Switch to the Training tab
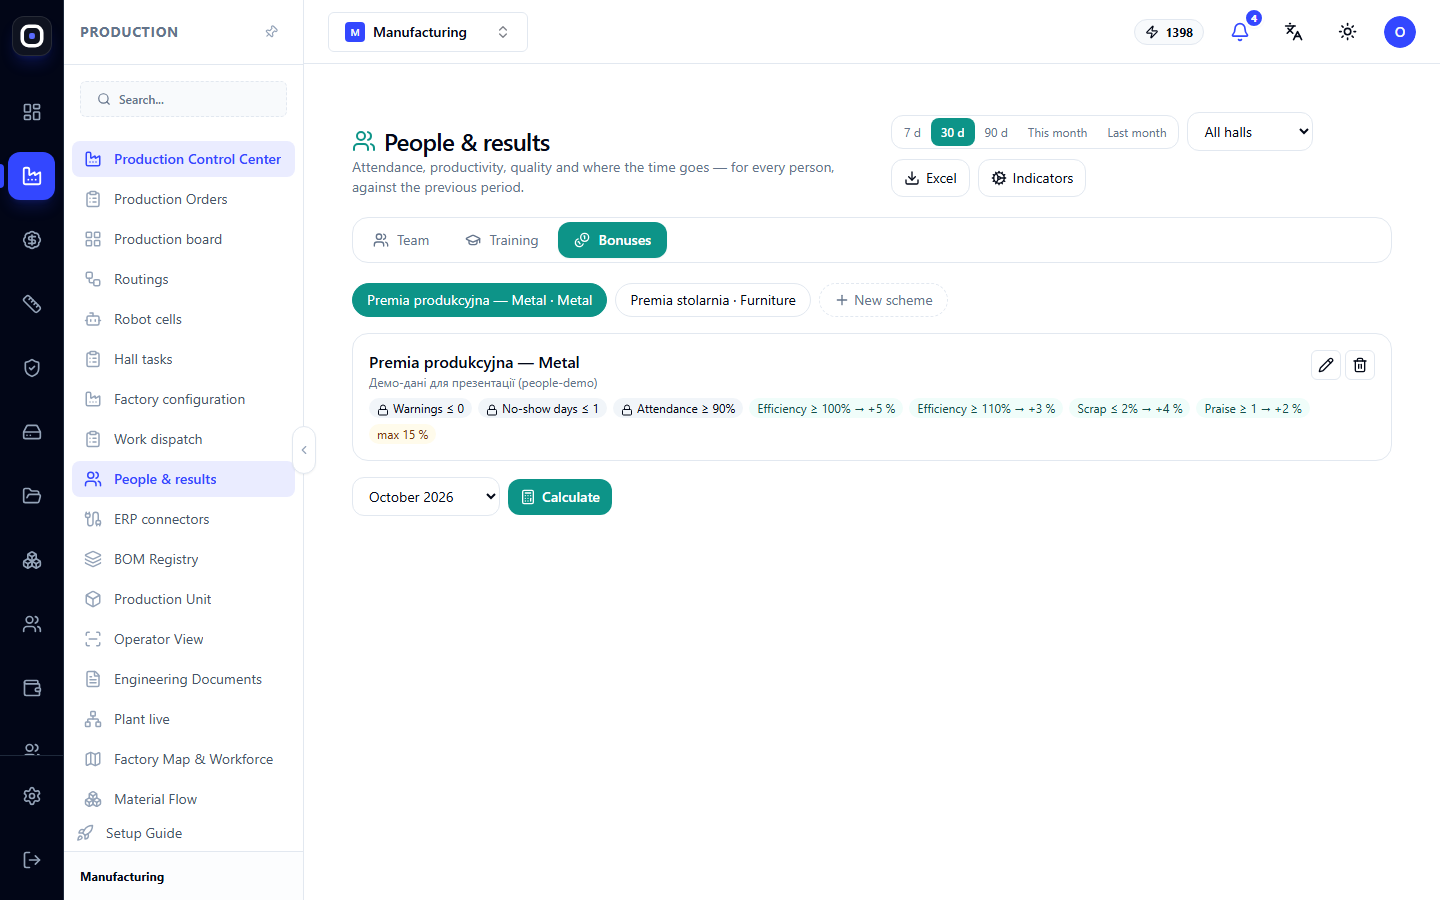The width and height of the screenshot is (1440, 900). point(502,240)
